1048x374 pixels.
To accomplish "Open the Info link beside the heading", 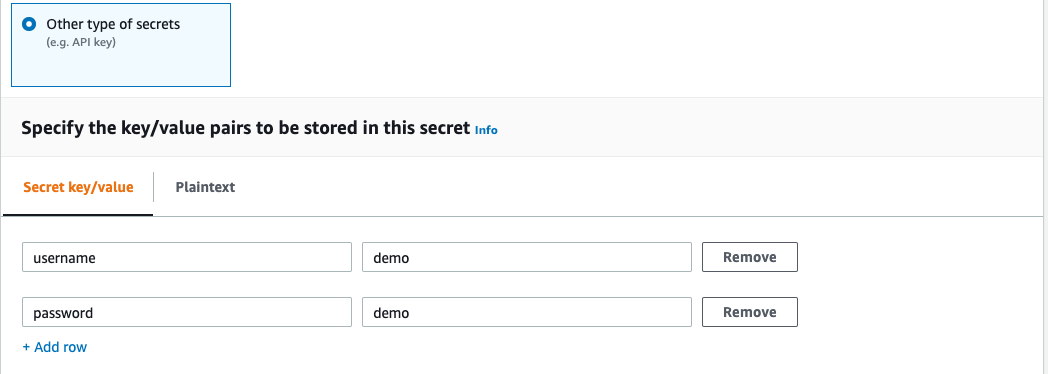I will [486, 130].
